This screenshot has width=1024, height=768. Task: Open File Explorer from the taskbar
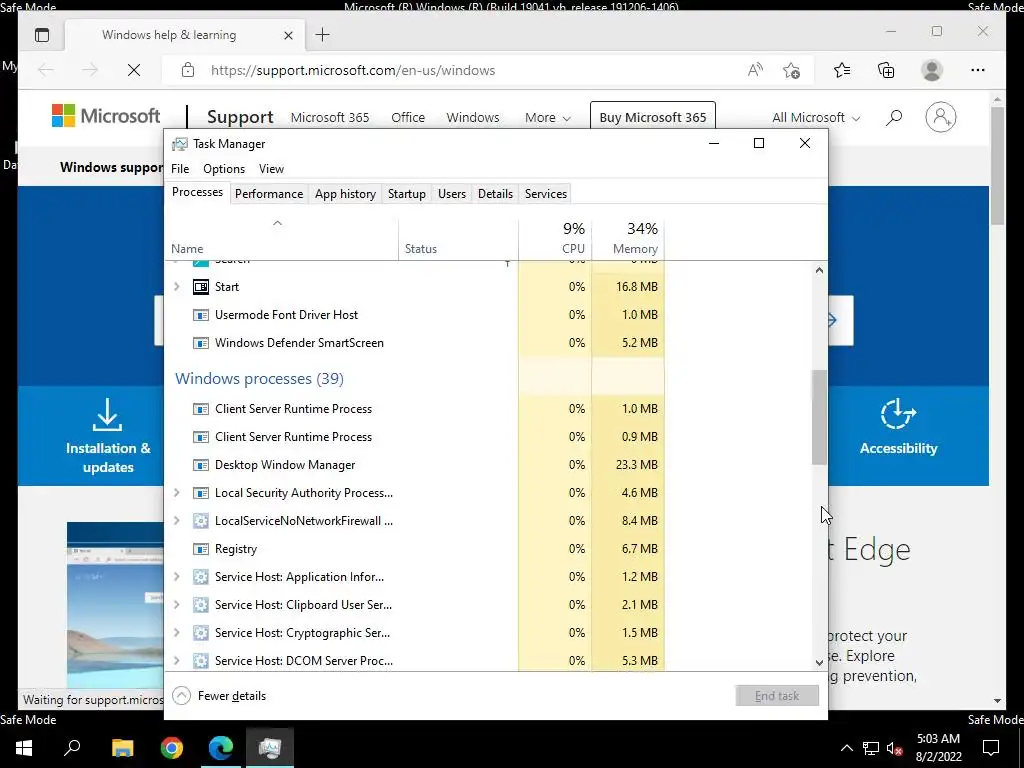pos(122,747)
